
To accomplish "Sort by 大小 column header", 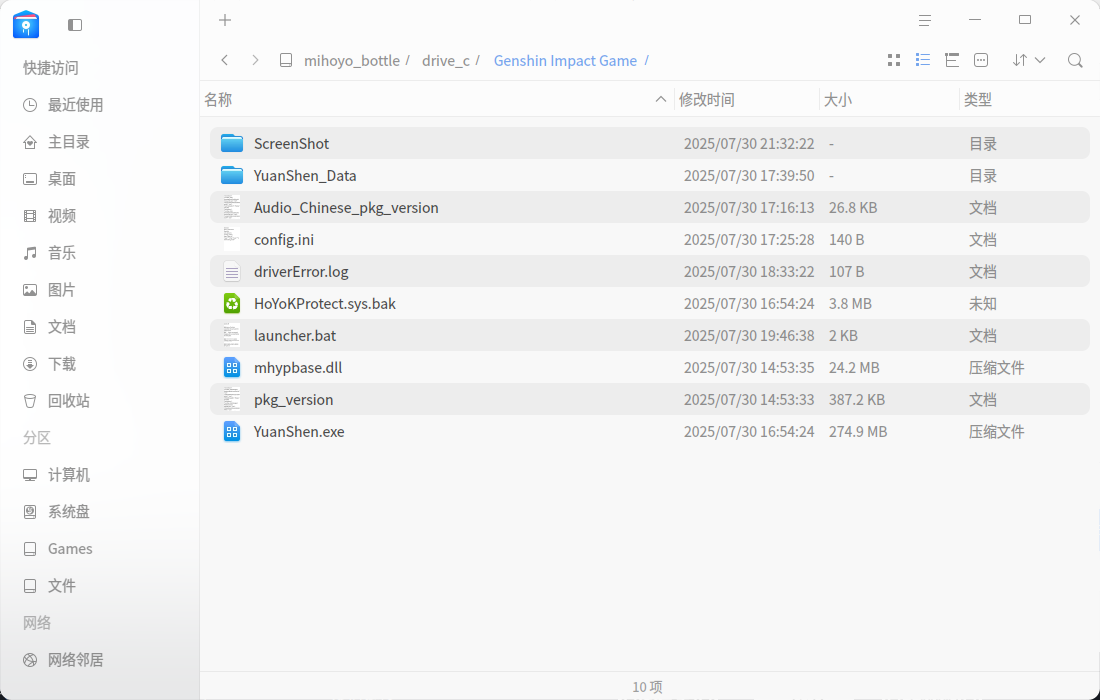I will (838, 100).
